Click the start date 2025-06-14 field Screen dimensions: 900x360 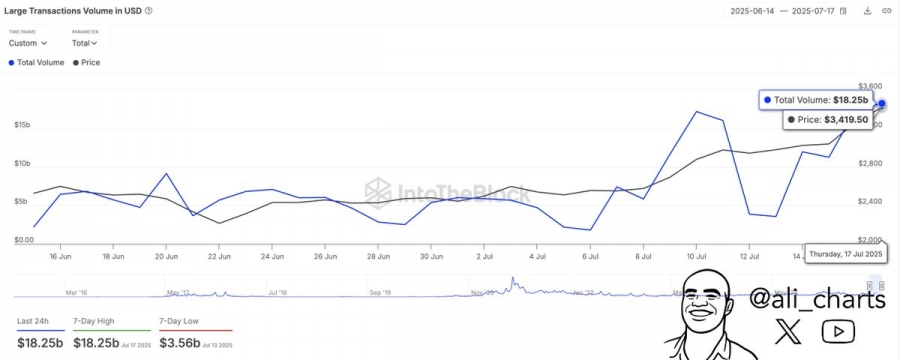pos(750,11)
